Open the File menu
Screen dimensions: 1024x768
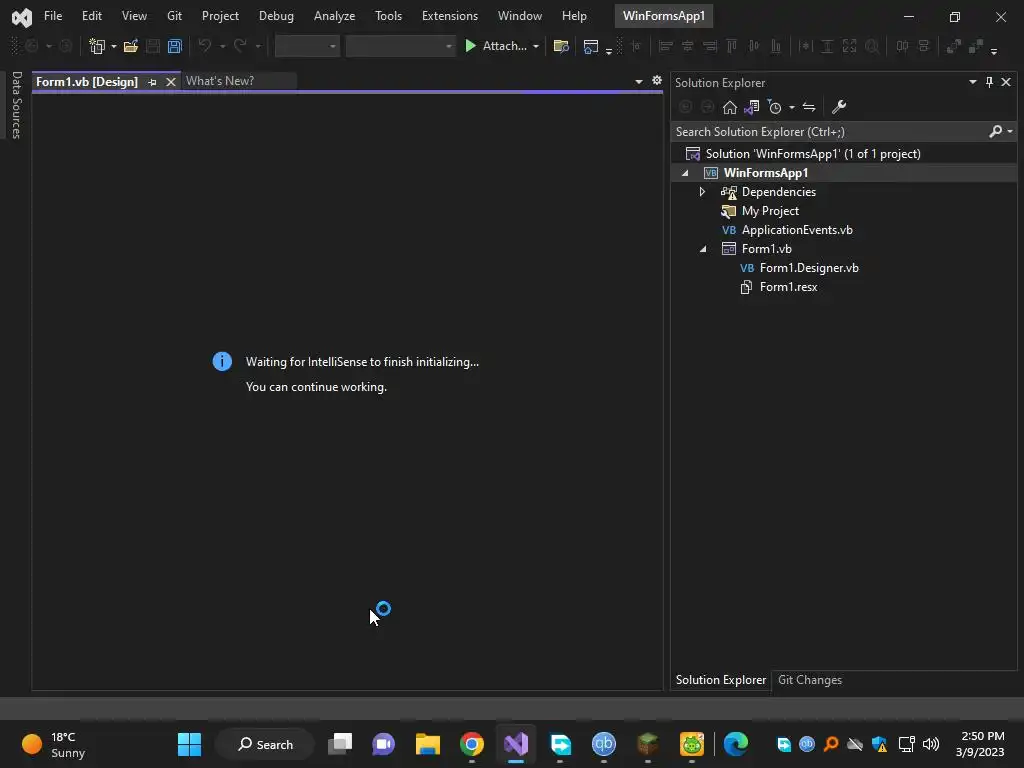point(53,16)
